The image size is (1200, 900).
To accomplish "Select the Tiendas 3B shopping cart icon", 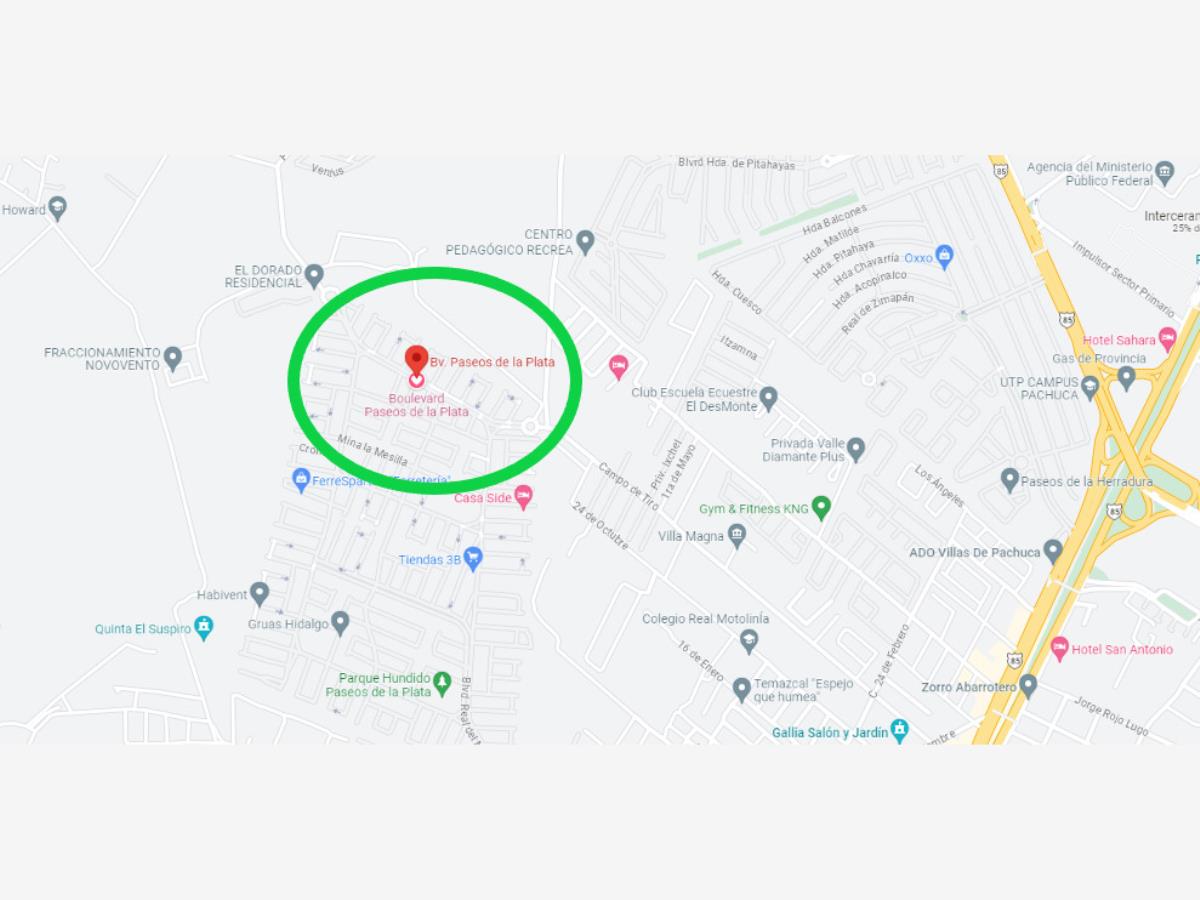I will coord(473,558).
